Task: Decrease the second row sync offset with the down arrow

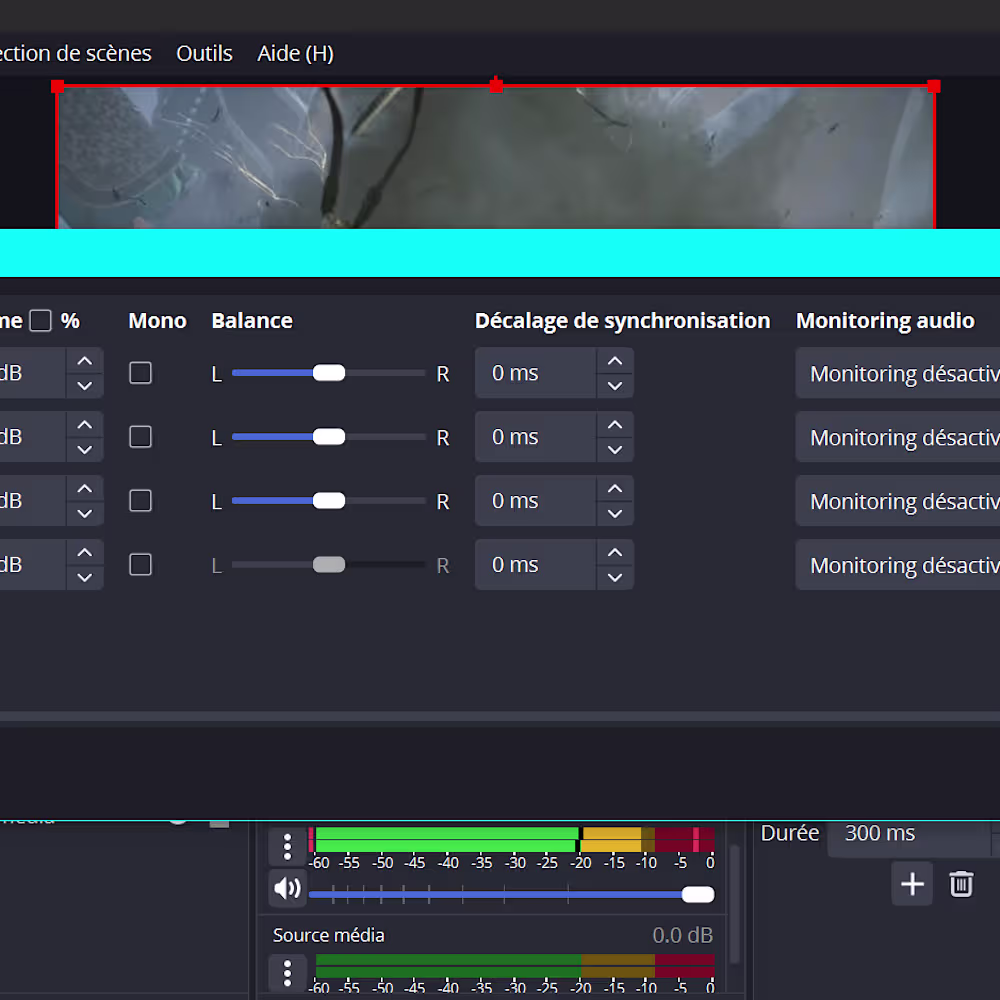Action: click(x=615, y=450)
